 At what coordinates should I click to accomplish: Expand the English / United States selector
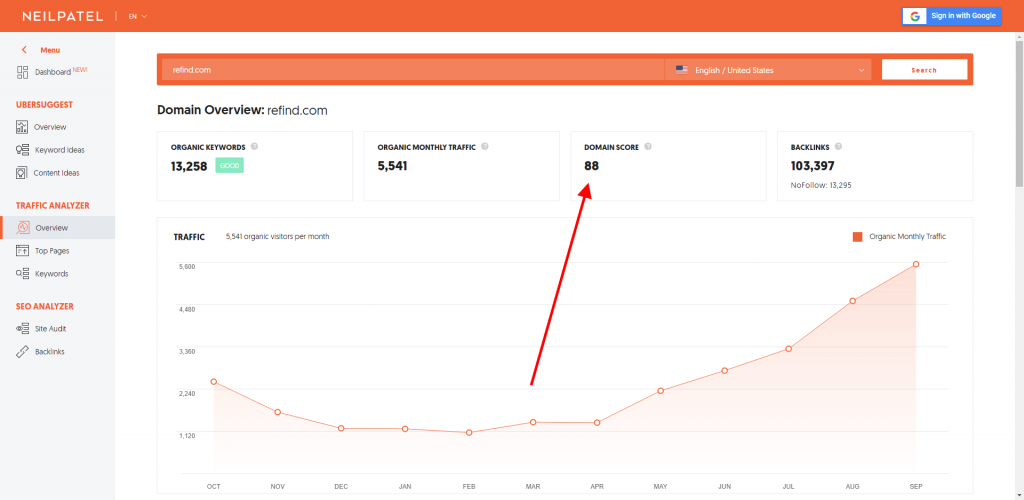tap(768, 70)
